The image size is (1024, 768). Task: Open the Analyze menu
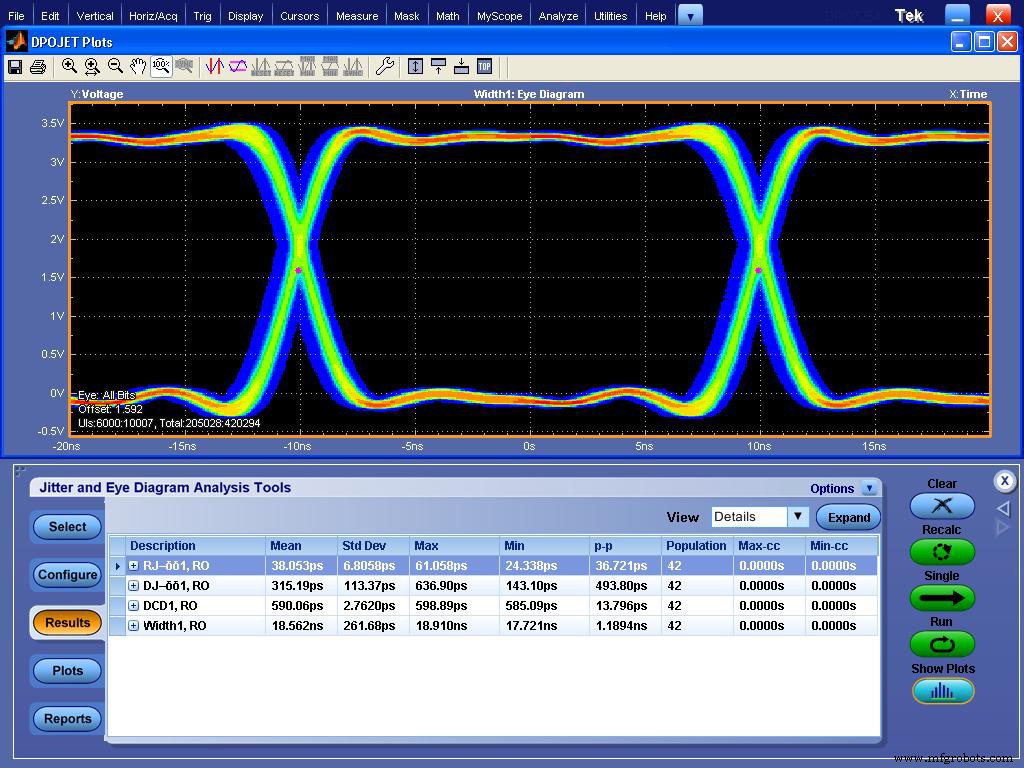[x=558, y=15]
